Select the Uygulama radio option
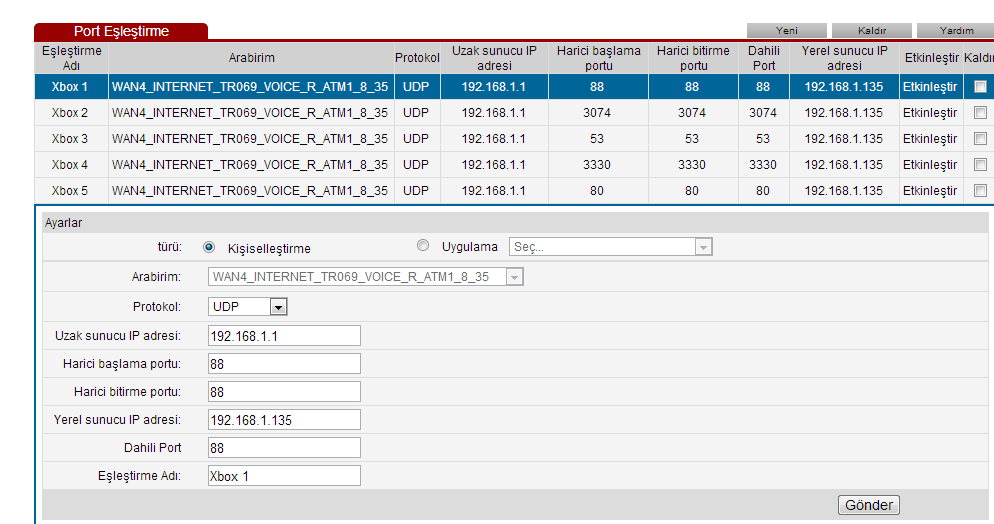The height and width of the screenshot is (524, 994). click(423, 246)
